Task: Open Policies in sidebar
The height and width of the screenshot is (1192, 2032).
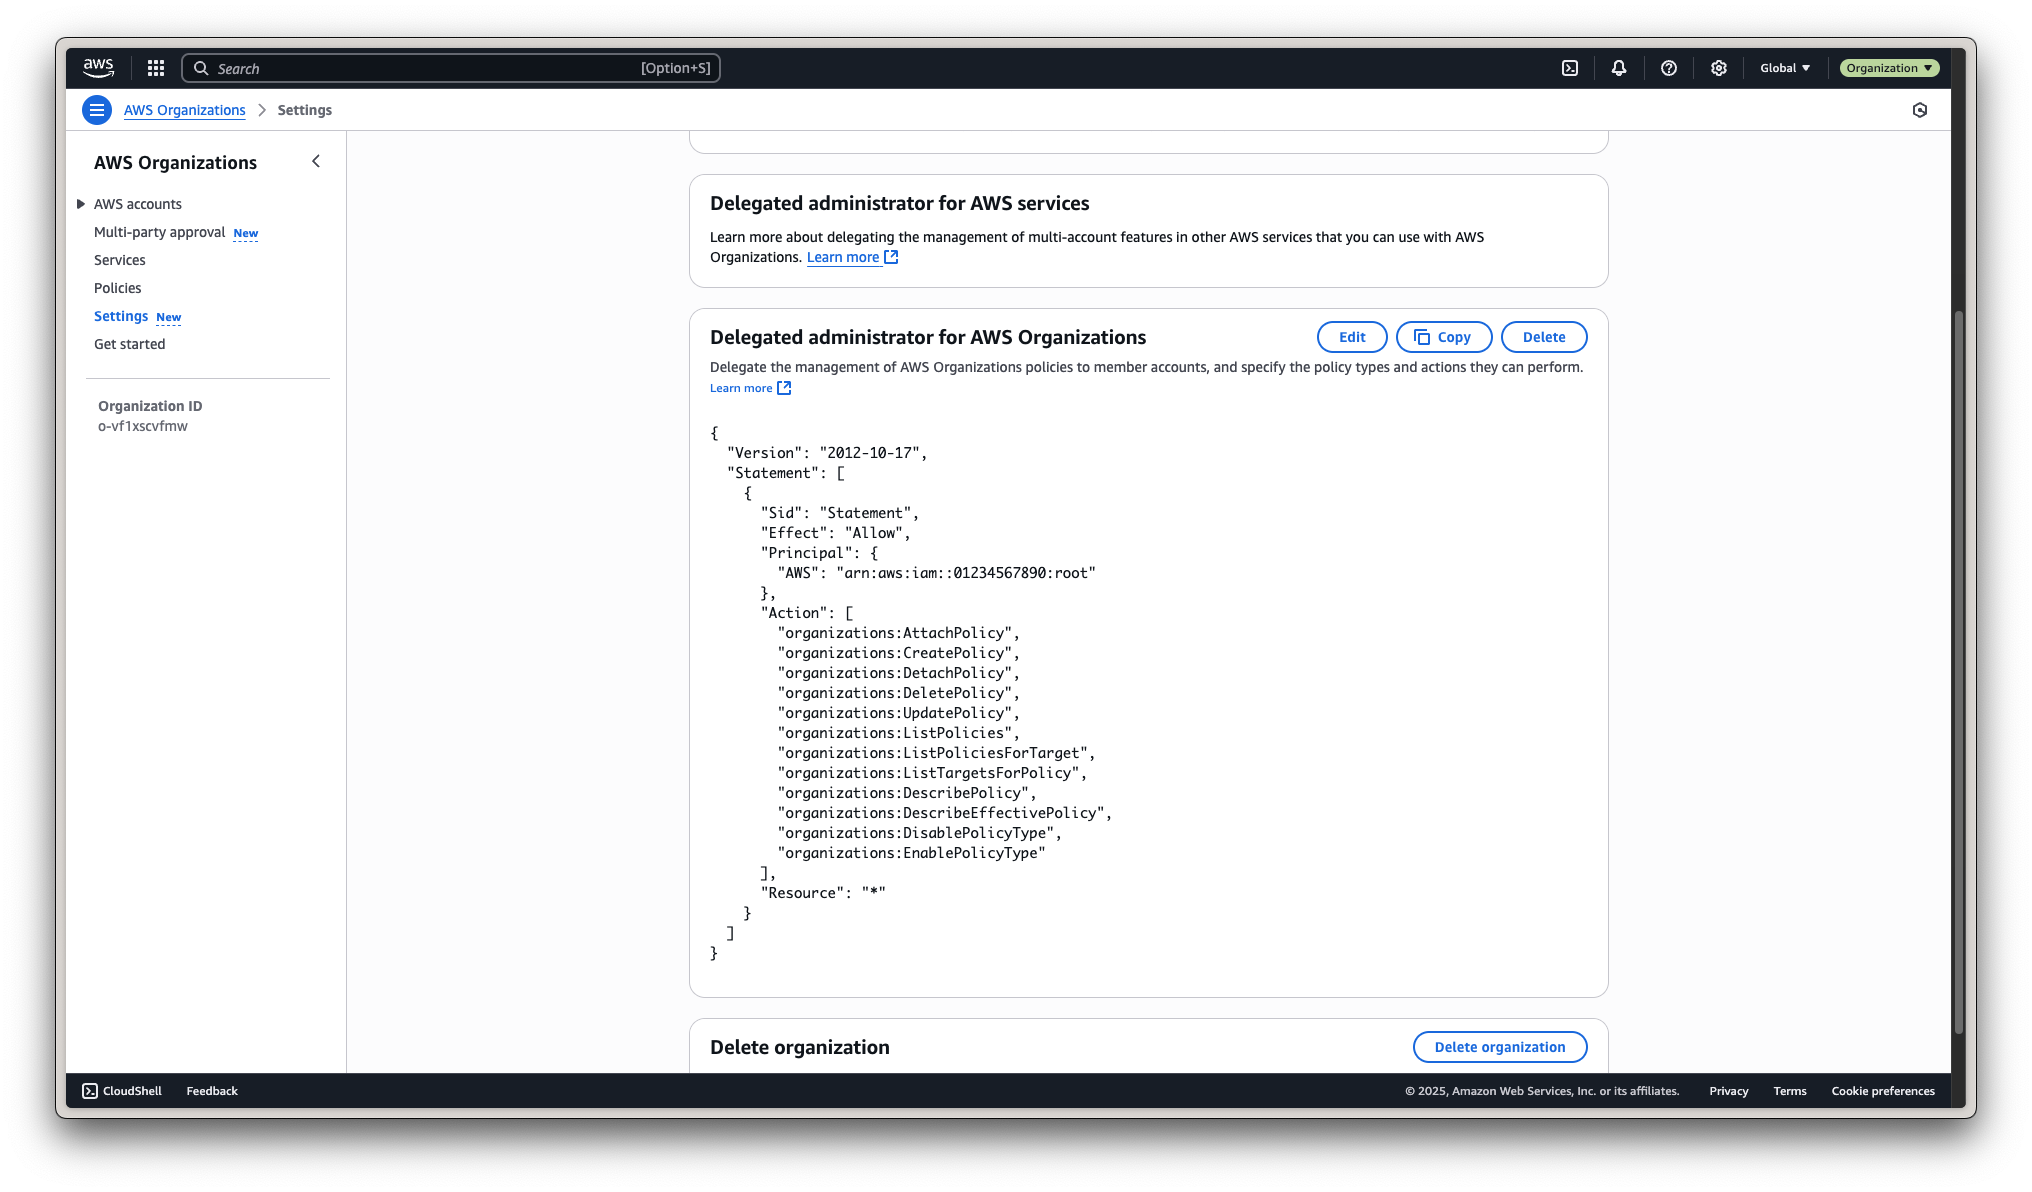Action: pos(118,288)
